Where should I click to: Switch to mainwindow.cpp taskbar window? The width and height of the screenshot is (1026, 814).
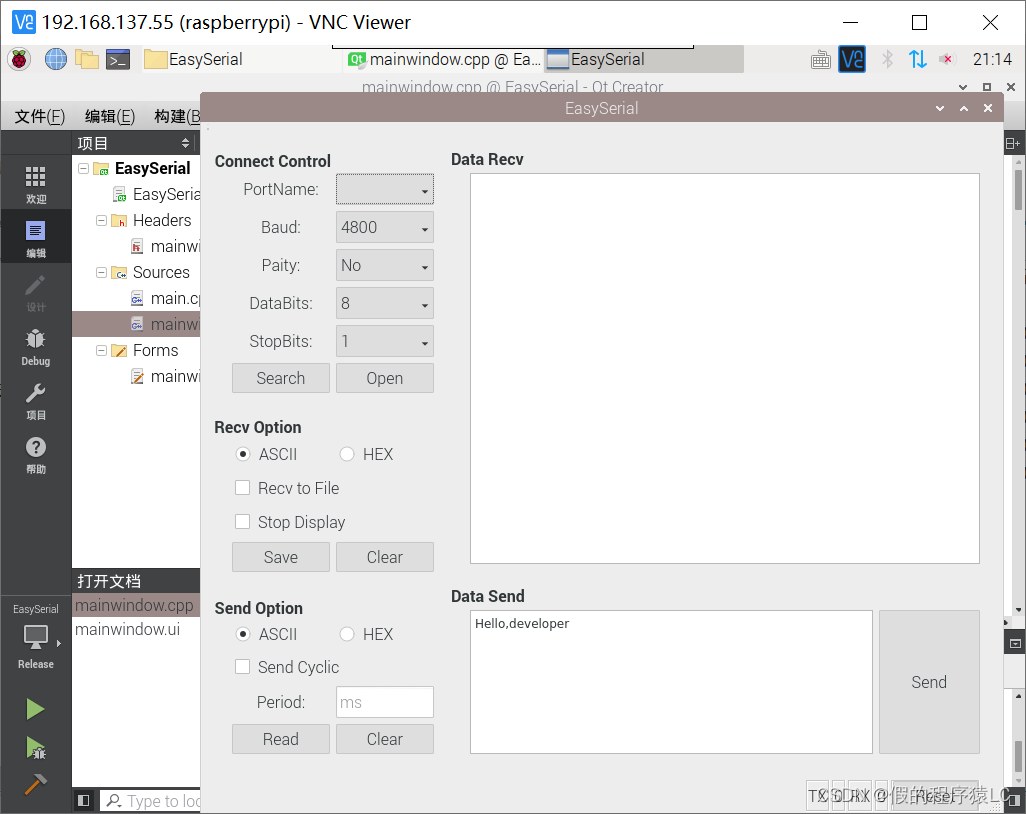point(445,60)
